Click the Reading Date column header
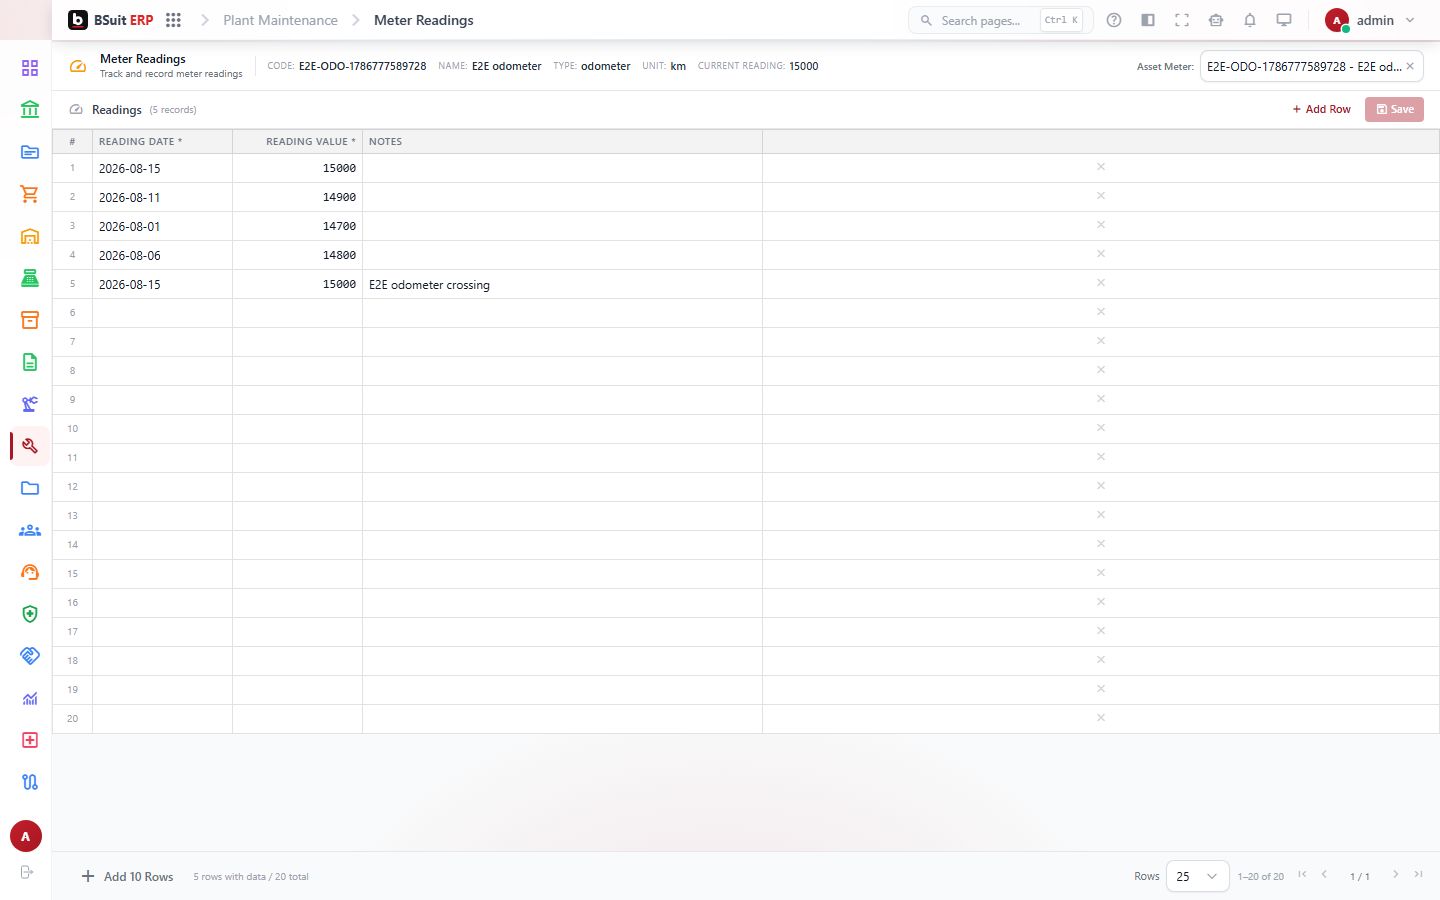Viewport: 1440px width, 900px height. pyautogui.click(x=162, y=141)
